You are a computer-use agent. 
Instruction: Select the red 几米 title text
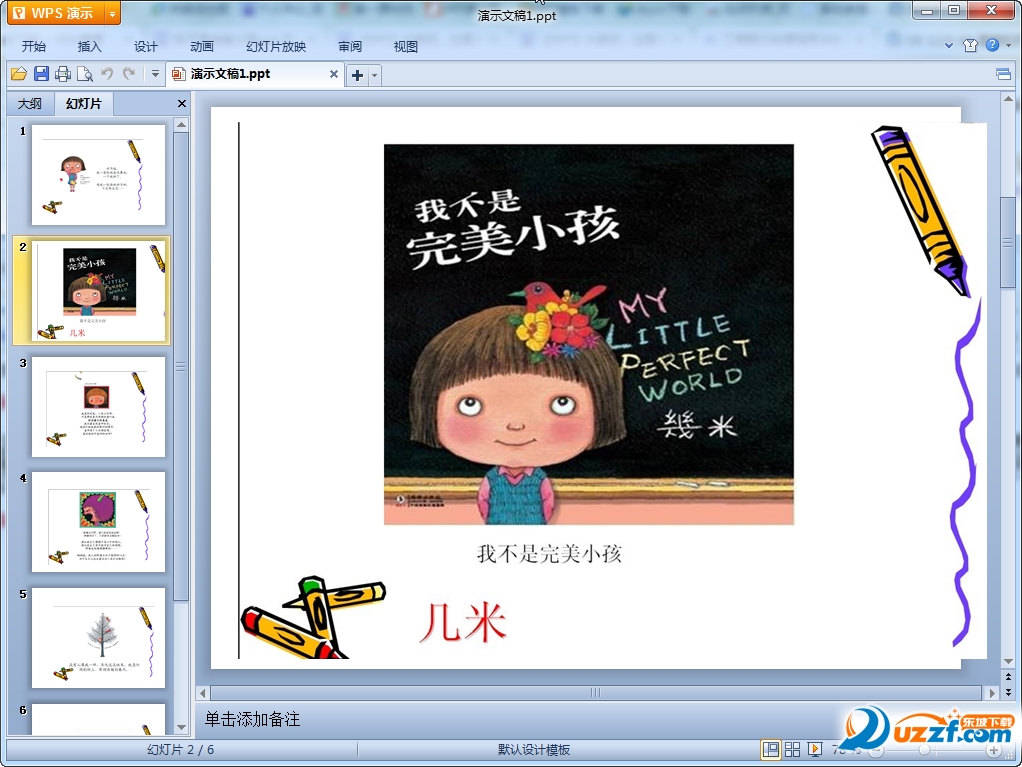tap(463, 622)
